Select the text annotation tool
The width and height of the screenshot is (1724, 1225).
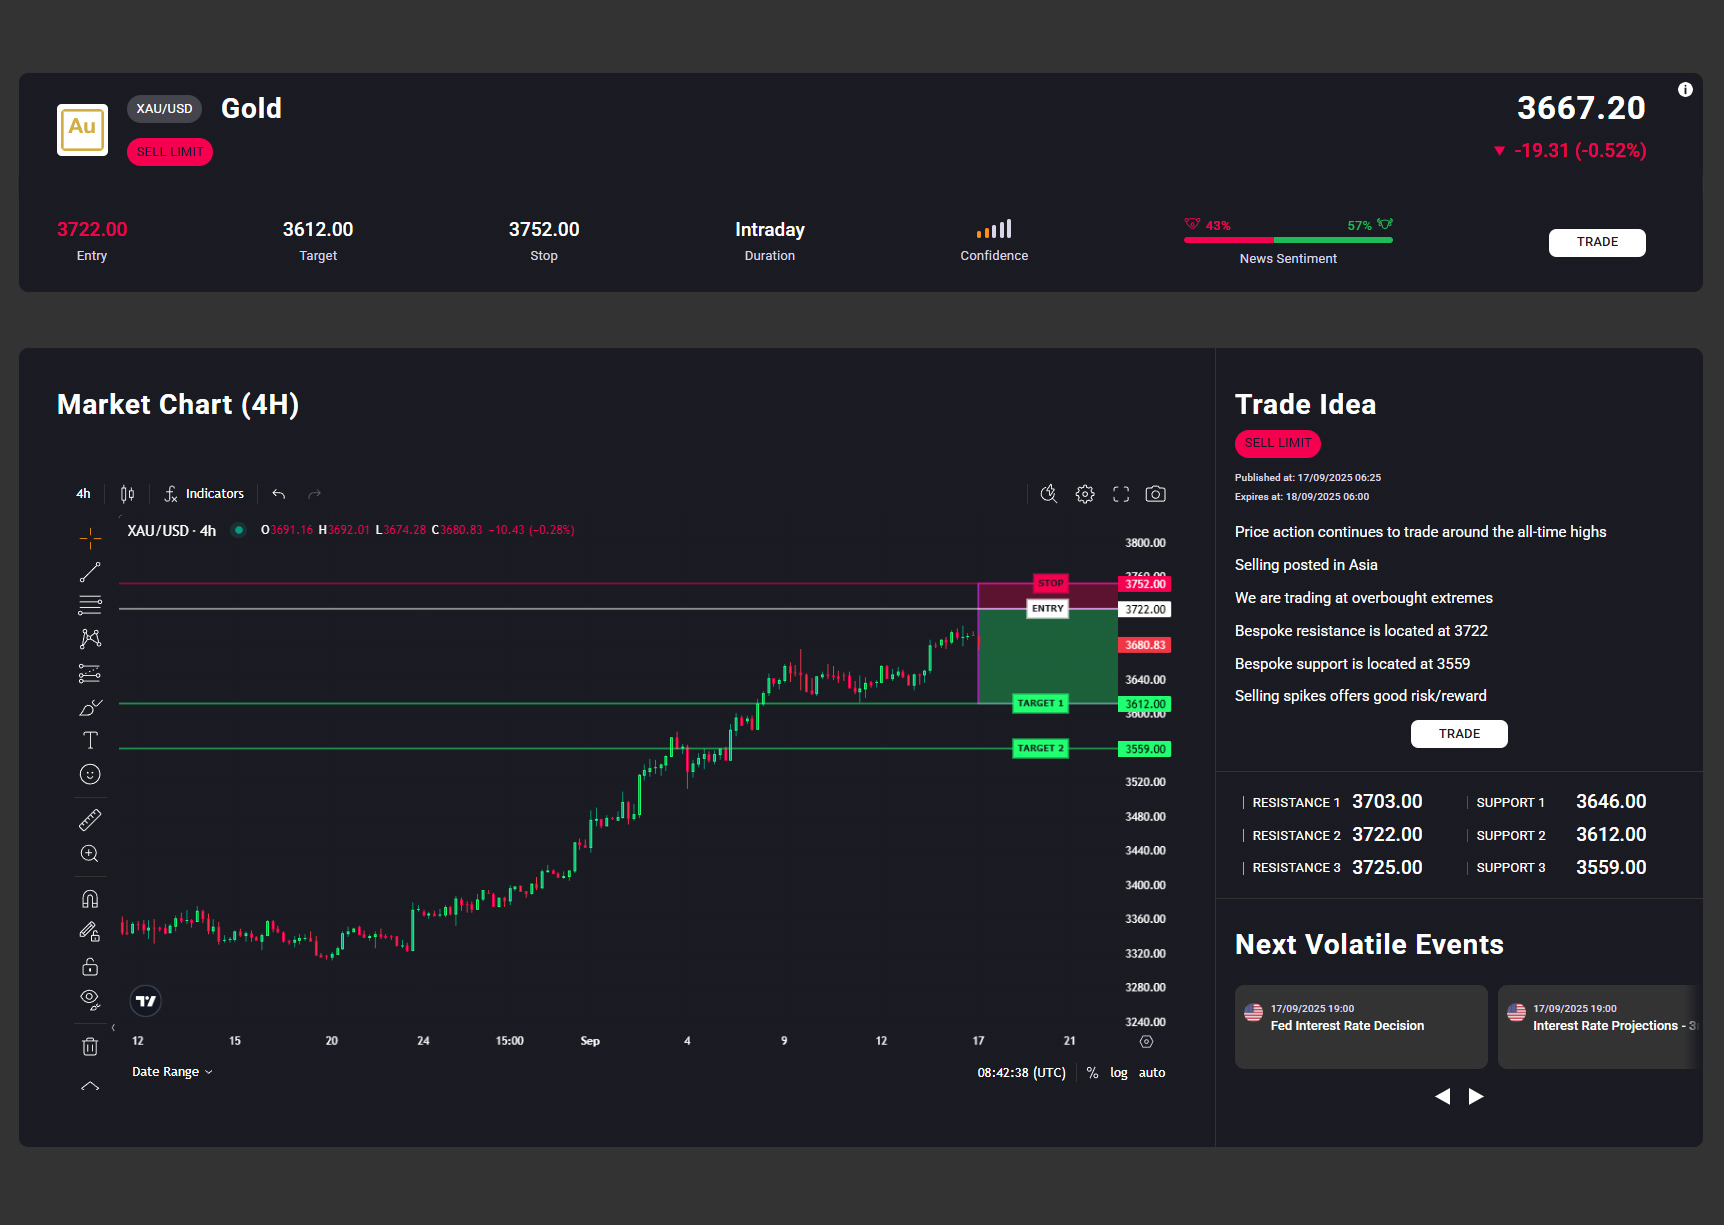pyautogui.click(x=90, y=740)
